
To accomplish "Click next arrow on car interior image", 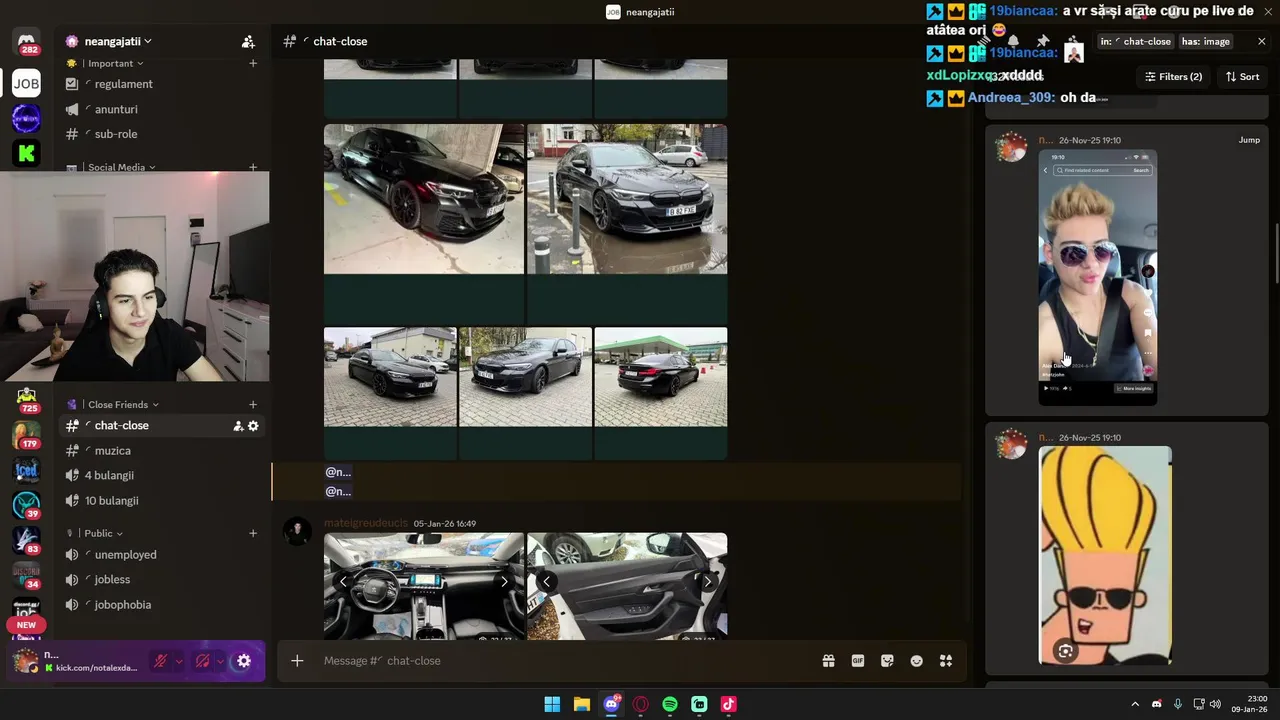I will (x=504, y=581).
